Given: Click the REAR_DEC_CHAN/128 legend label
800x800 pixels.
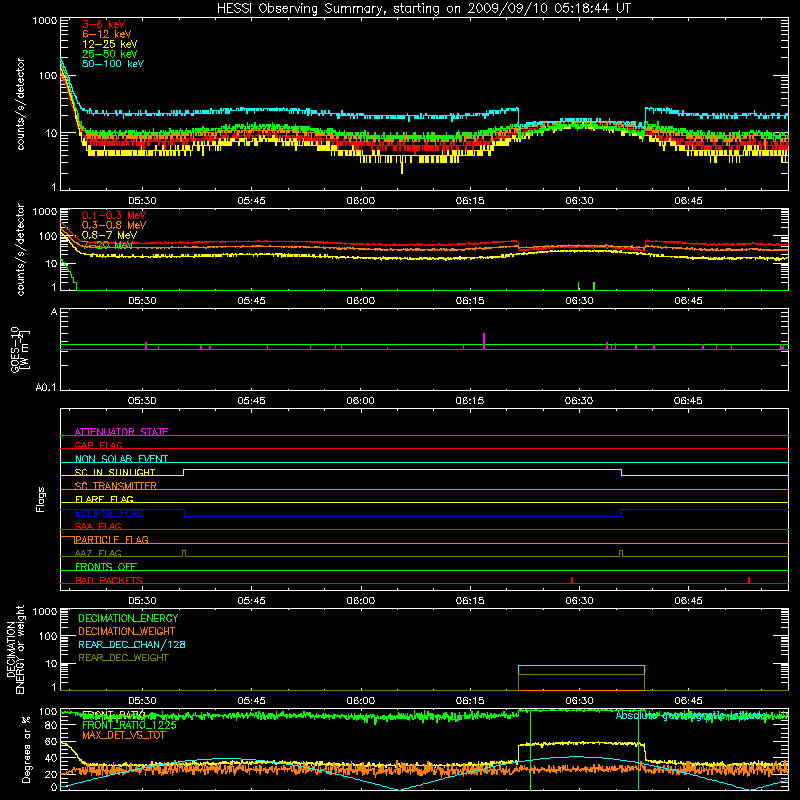Looking at the screenshot, I should 132,645.
